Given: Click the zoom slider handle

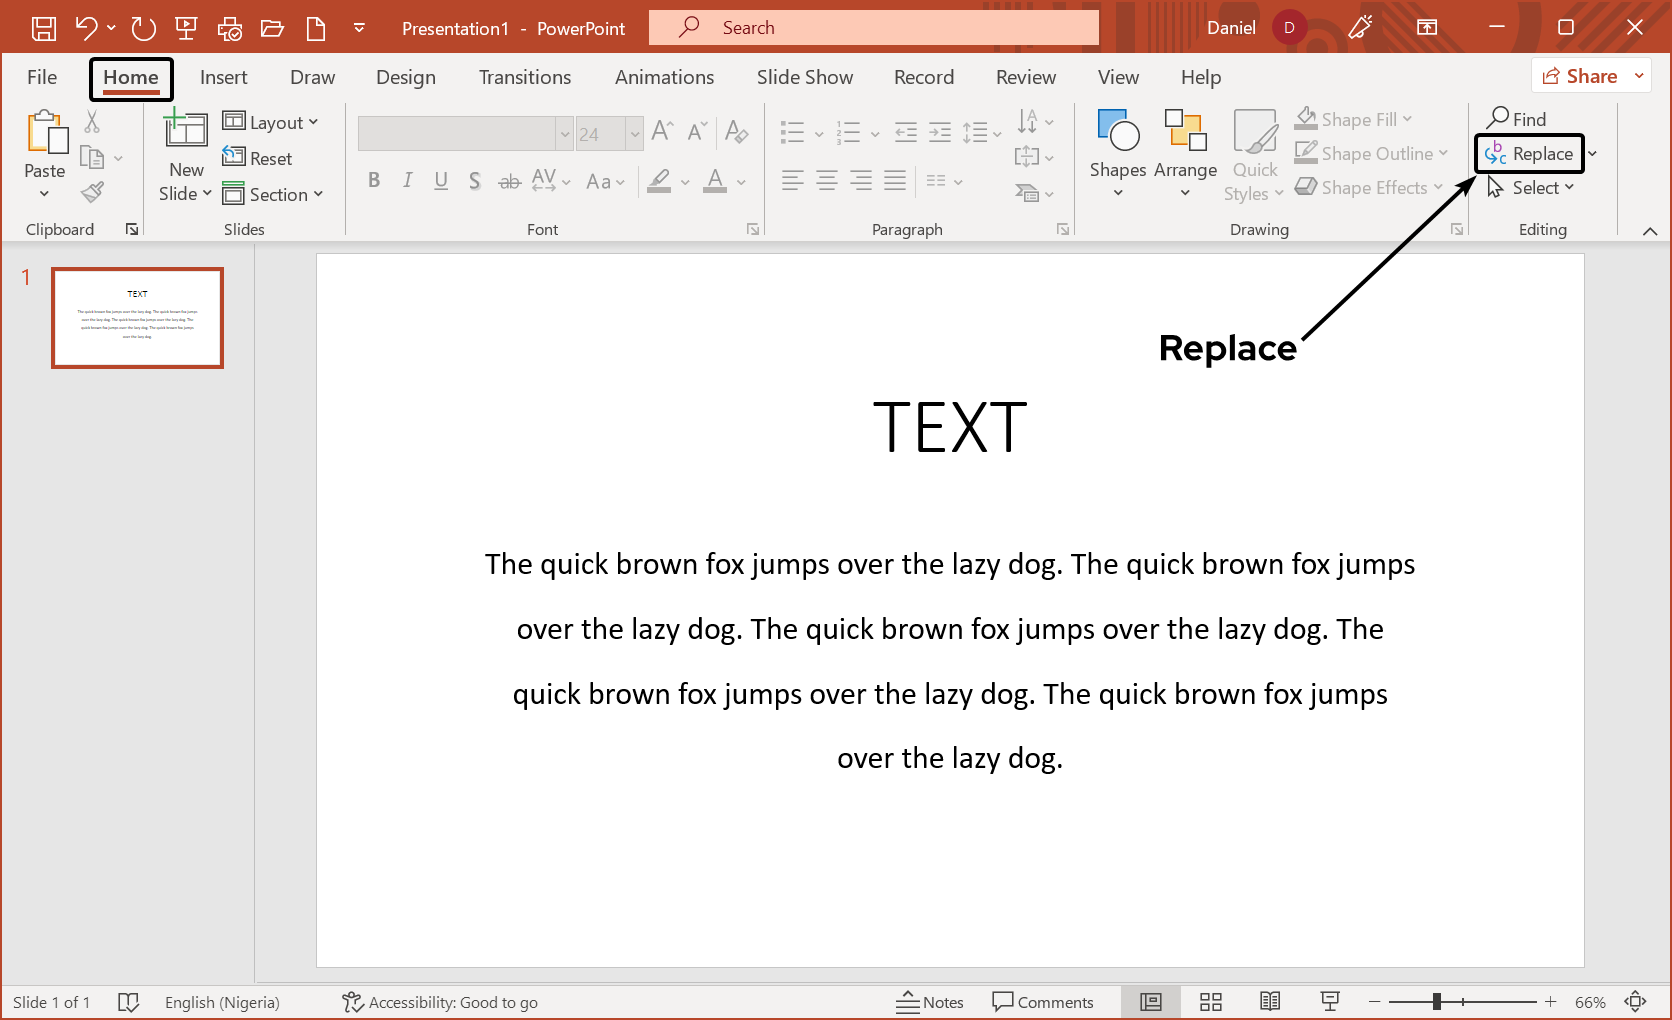Looking at the screenshot, I should (1437, 1002).
